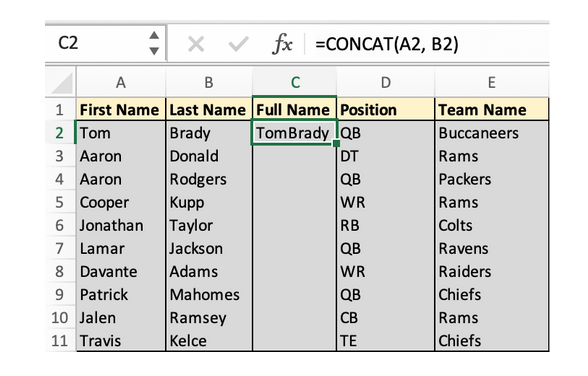The height and width of the screenshot is (376, 588).
Task: Click the fill handle on cell C2
Action: pyautogui.click(x=336, y=143)
